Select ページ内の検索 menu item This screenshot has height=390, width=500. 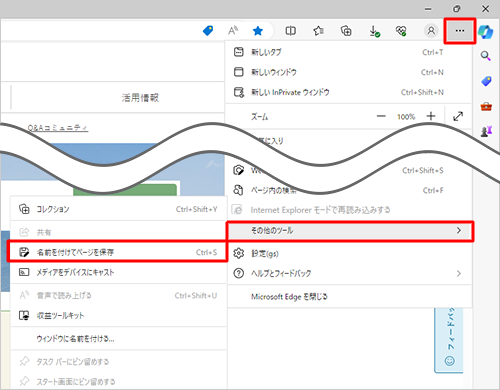(348, 190)
